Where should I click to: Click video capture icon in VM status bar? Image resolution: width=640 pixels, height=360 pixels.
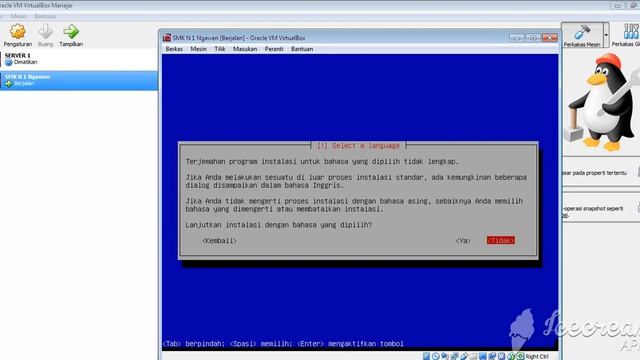(x=492, y=356)
